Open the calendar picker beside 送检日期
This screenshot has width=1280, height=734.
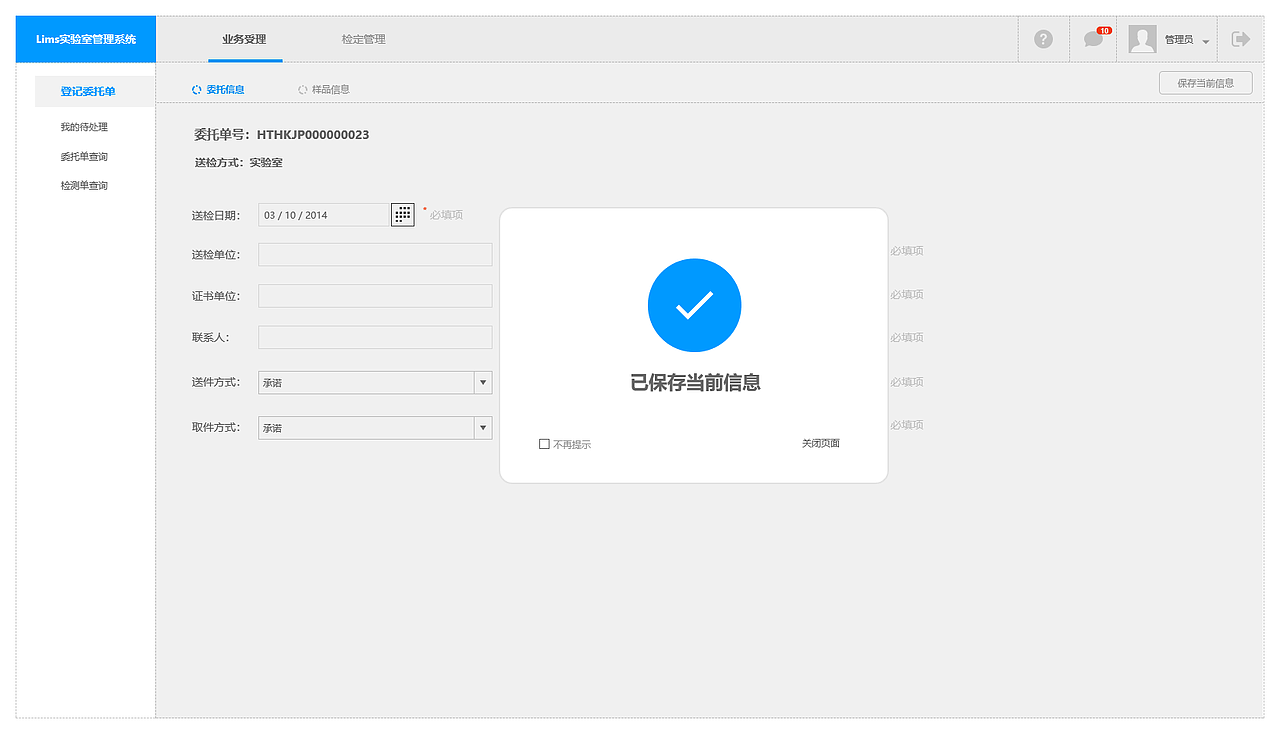coord(402,214)
